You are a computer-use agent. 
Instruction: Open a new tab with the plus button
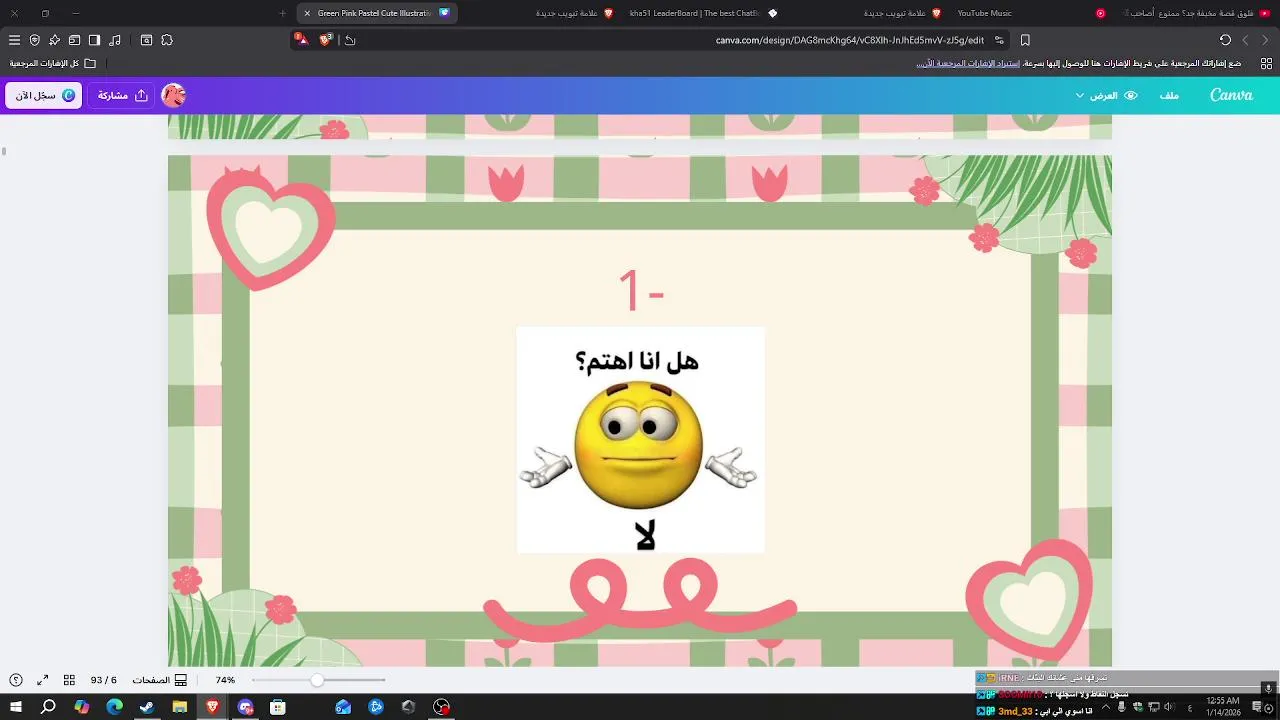point(282,13)
